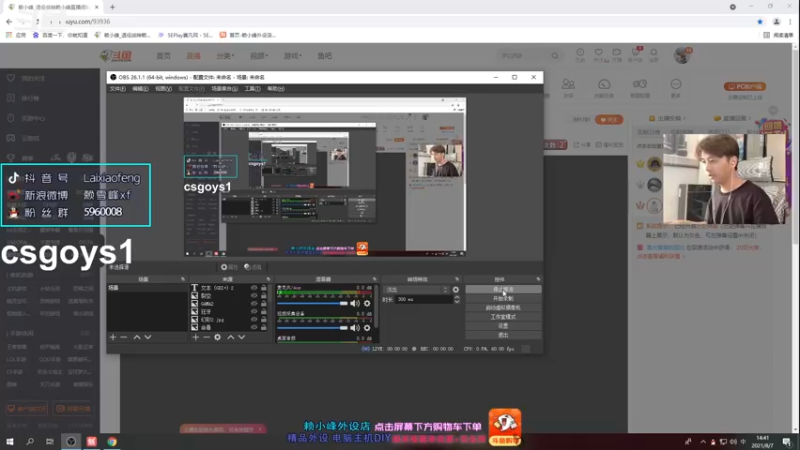The image size is (800, 450).
Task: Open the heart follow icon in Douyu header
Action: click(x=598, y=53)
